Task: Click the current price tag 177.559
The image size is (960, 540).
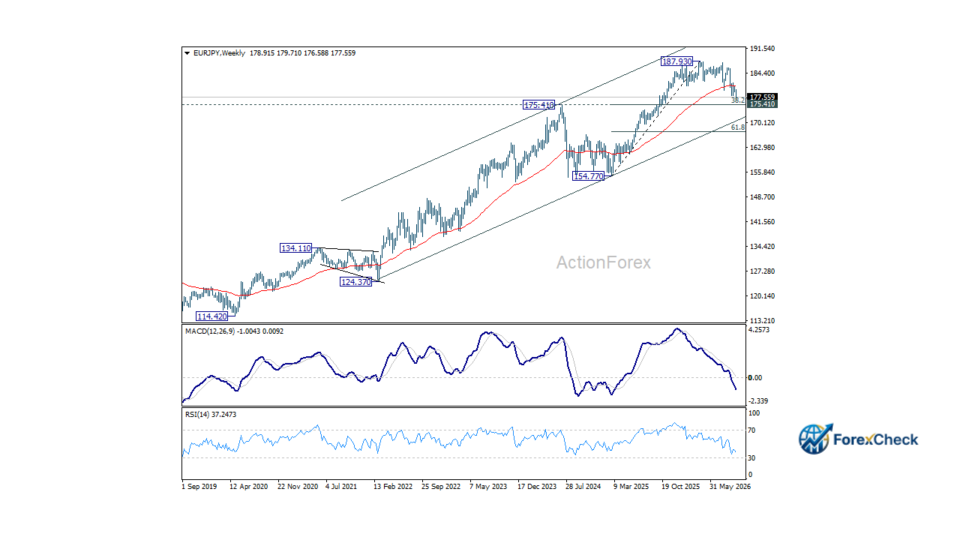Action: point(763,97)
